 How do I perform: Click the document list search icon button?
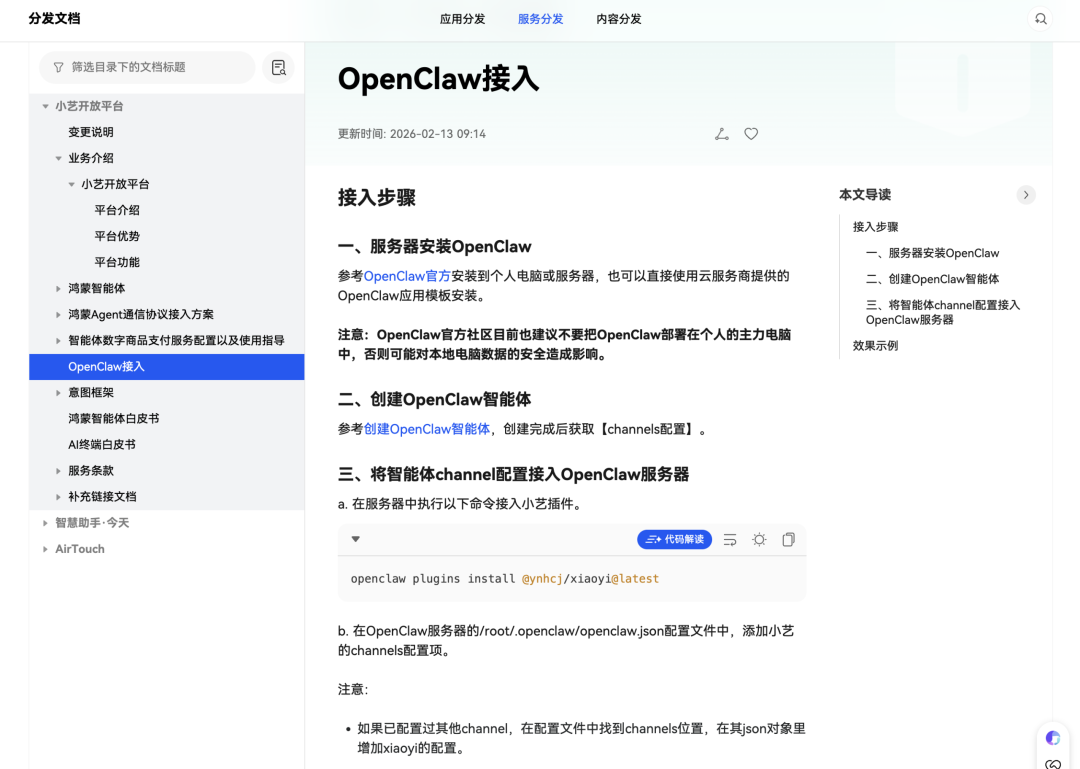278,68
